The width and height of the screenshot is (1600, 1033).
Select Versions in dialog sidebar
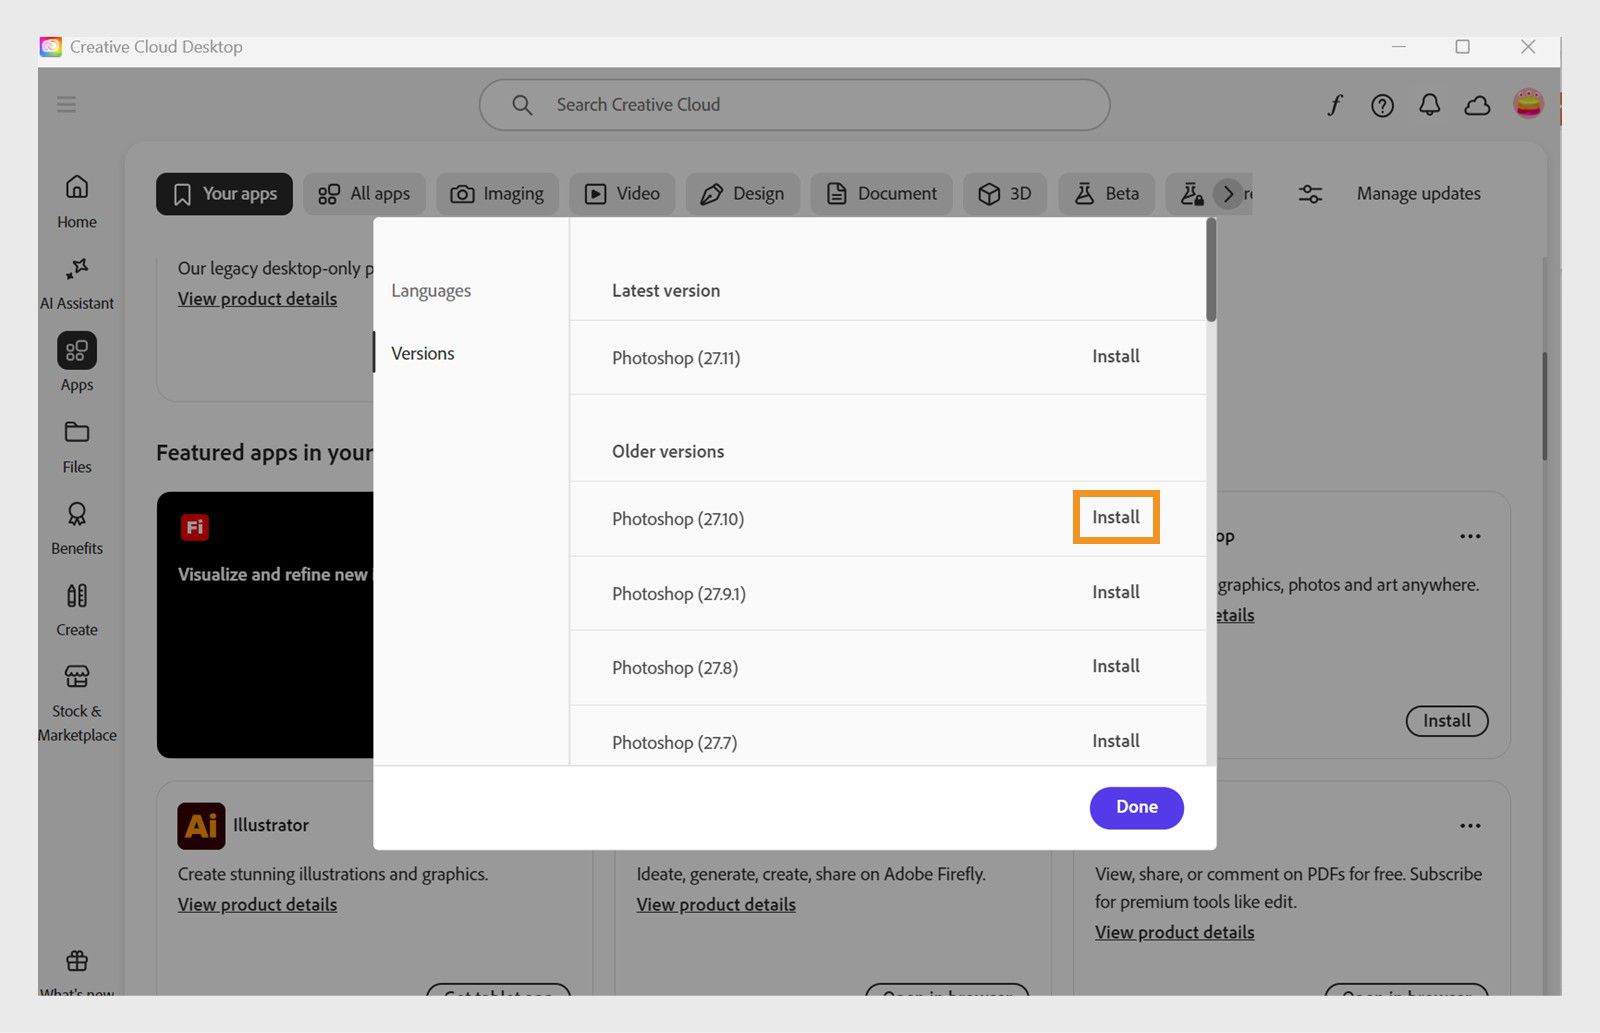click(423, 354)
